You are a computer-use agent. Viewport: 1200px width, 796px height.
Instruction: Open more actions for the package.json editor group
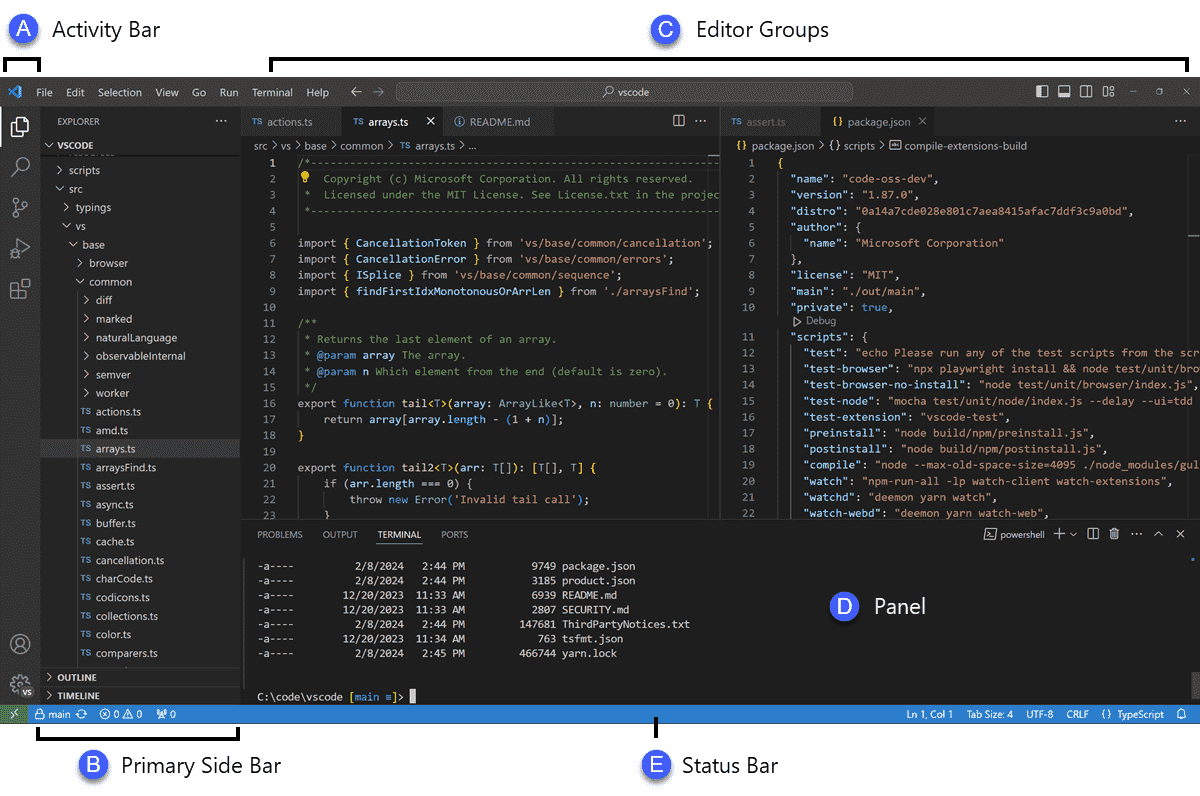[1180, 121]
